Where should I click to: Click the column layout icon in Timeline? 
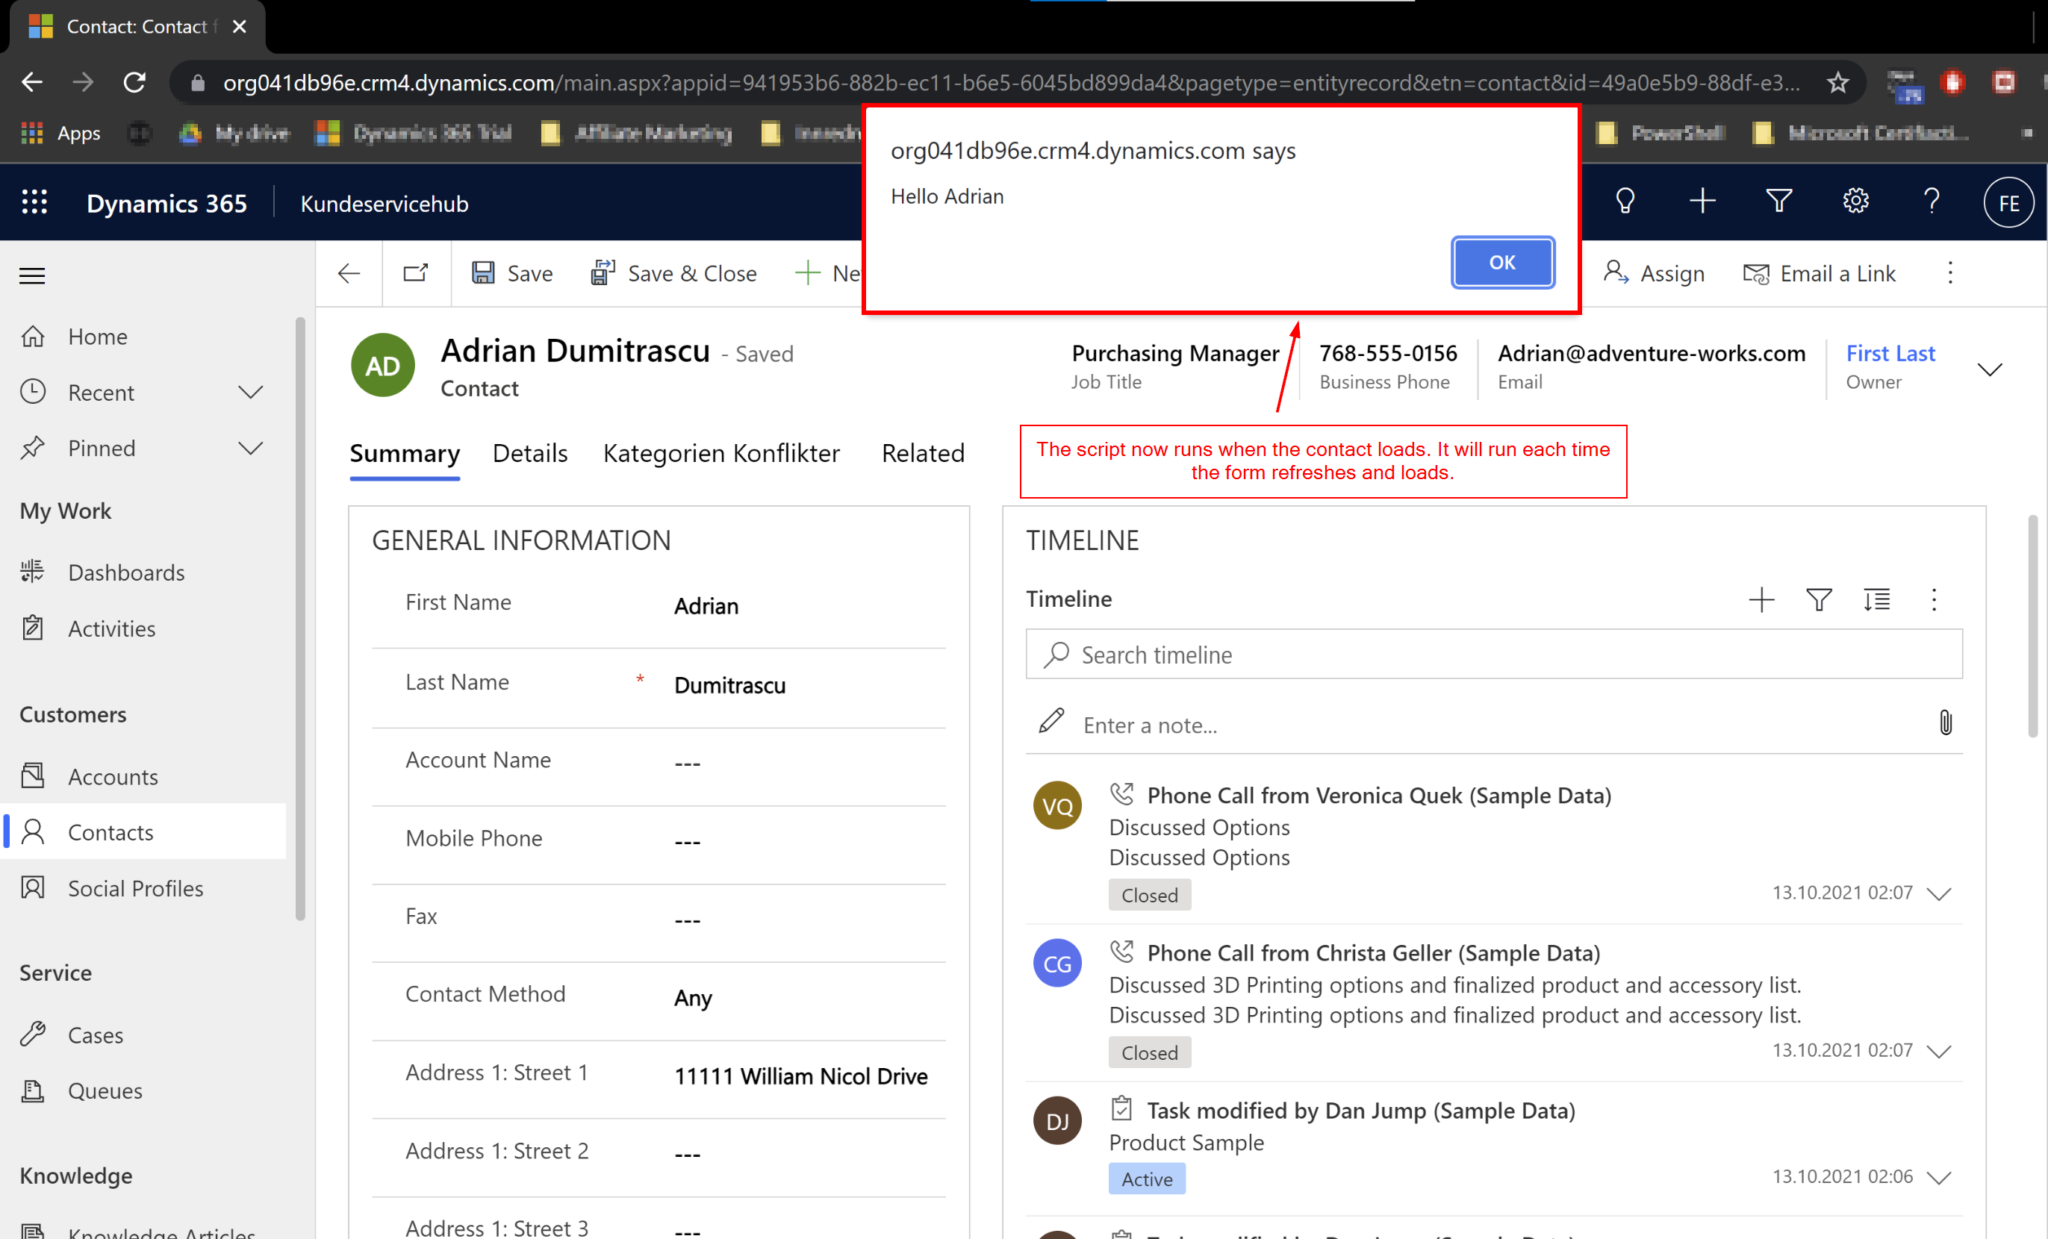click(x=1877, y=600)
